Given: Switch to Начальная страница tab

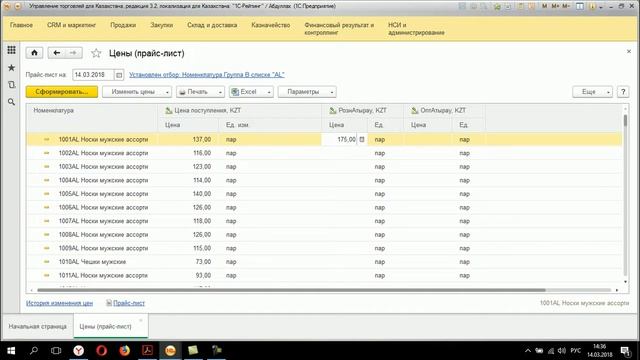Looking at the screenshot, I should (x=38, y=327).
